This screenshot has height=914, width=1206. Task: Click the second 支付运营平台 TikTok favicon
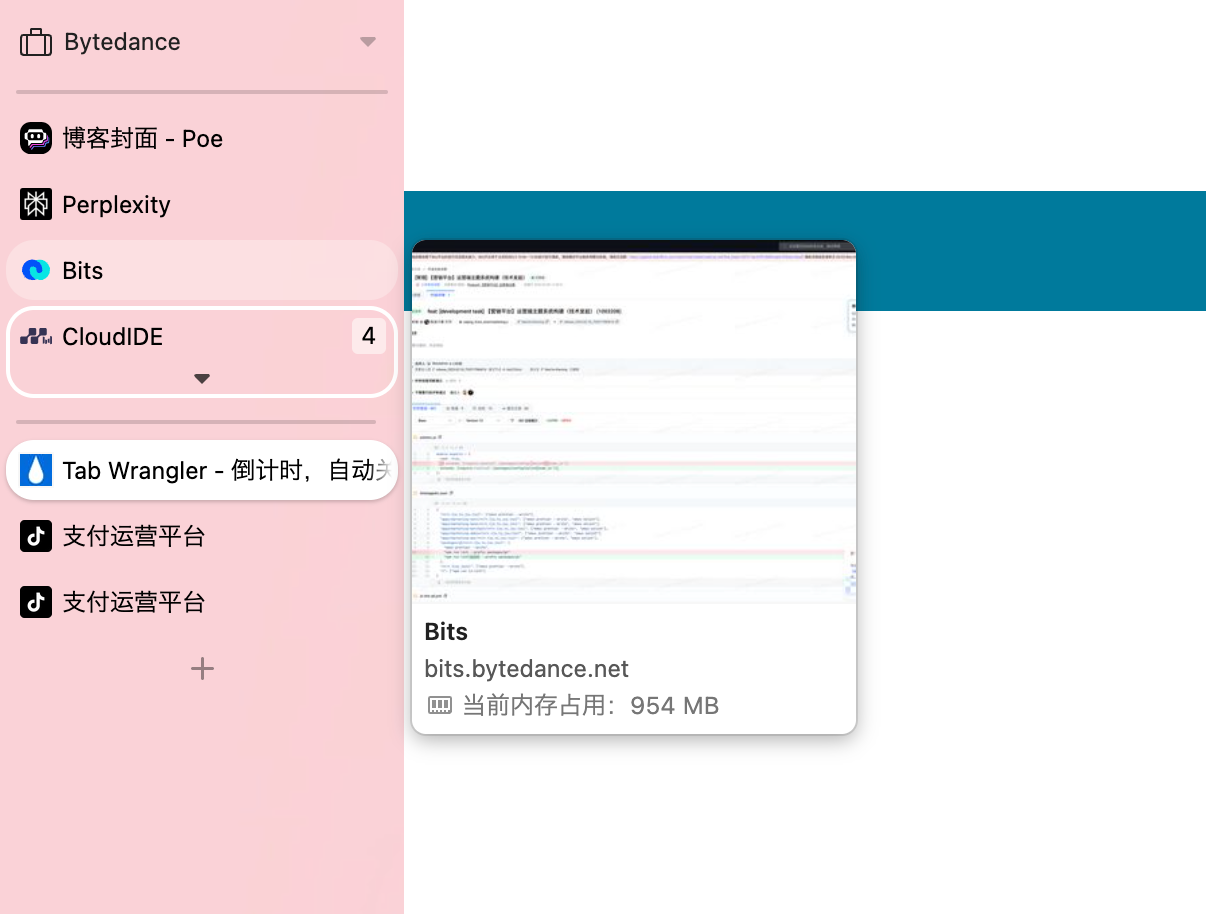tap(36, 602)
